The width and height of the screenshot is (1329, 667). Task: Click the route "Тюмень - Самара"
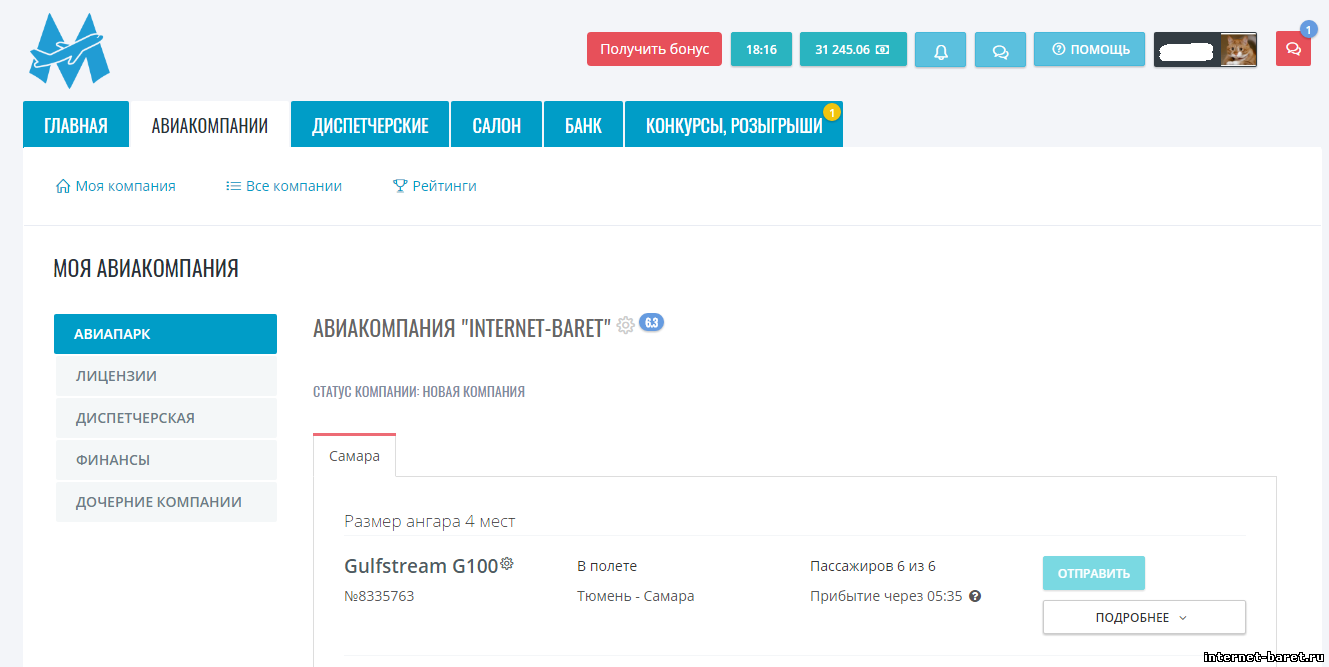click(636, 596)
